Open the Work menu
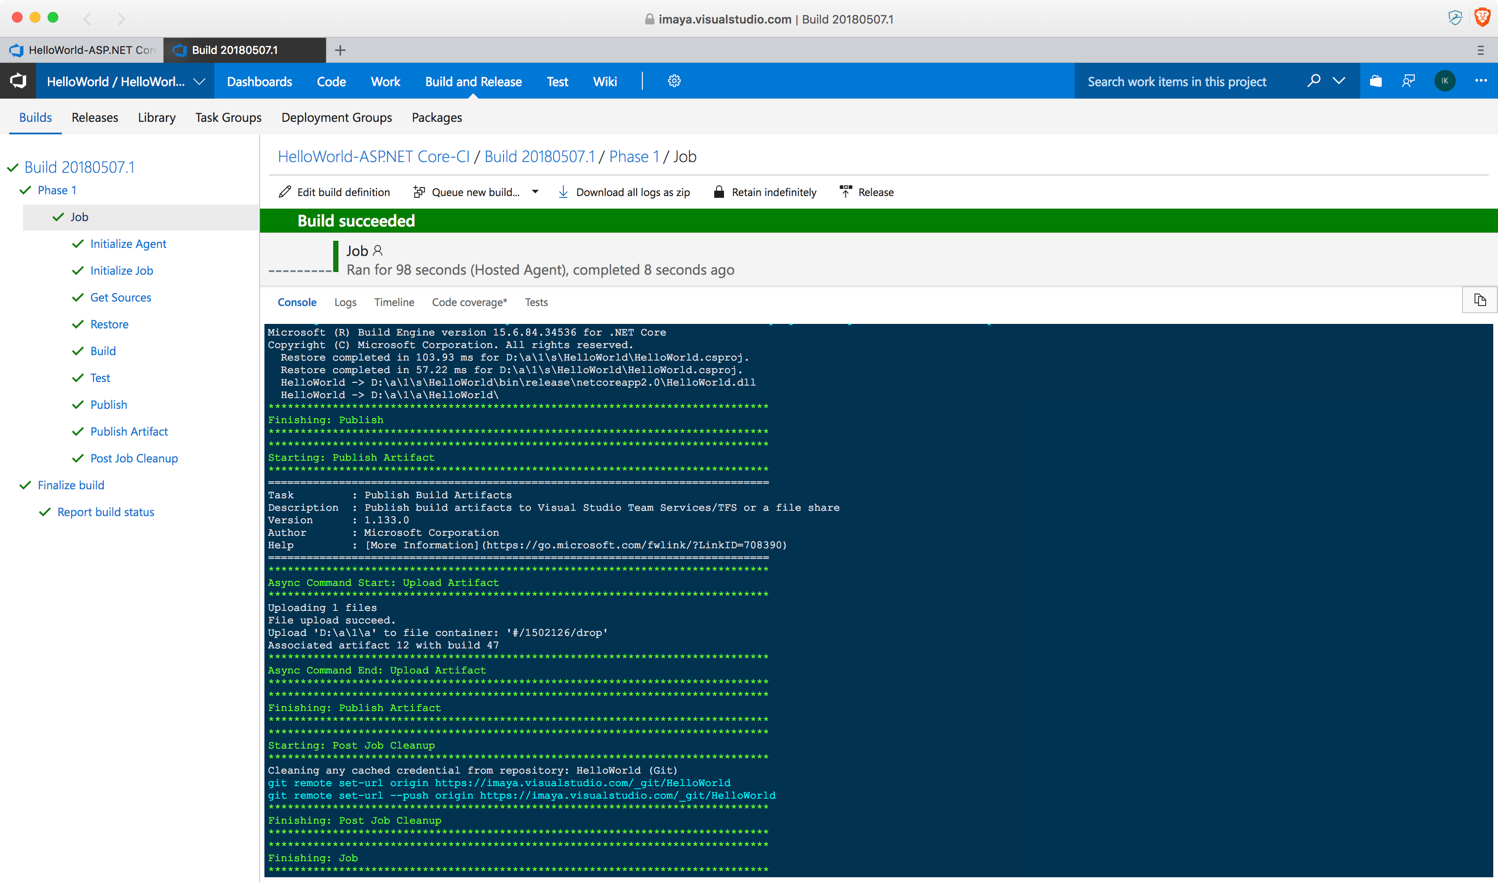The width and height of the screenshot is (1498, 882). (x=385, y=81)
